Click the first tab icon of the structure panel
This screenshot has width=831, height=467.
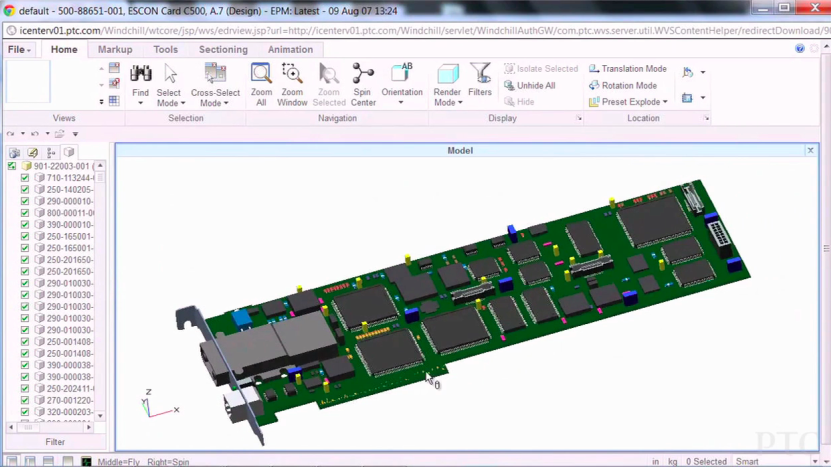[14, 153]
